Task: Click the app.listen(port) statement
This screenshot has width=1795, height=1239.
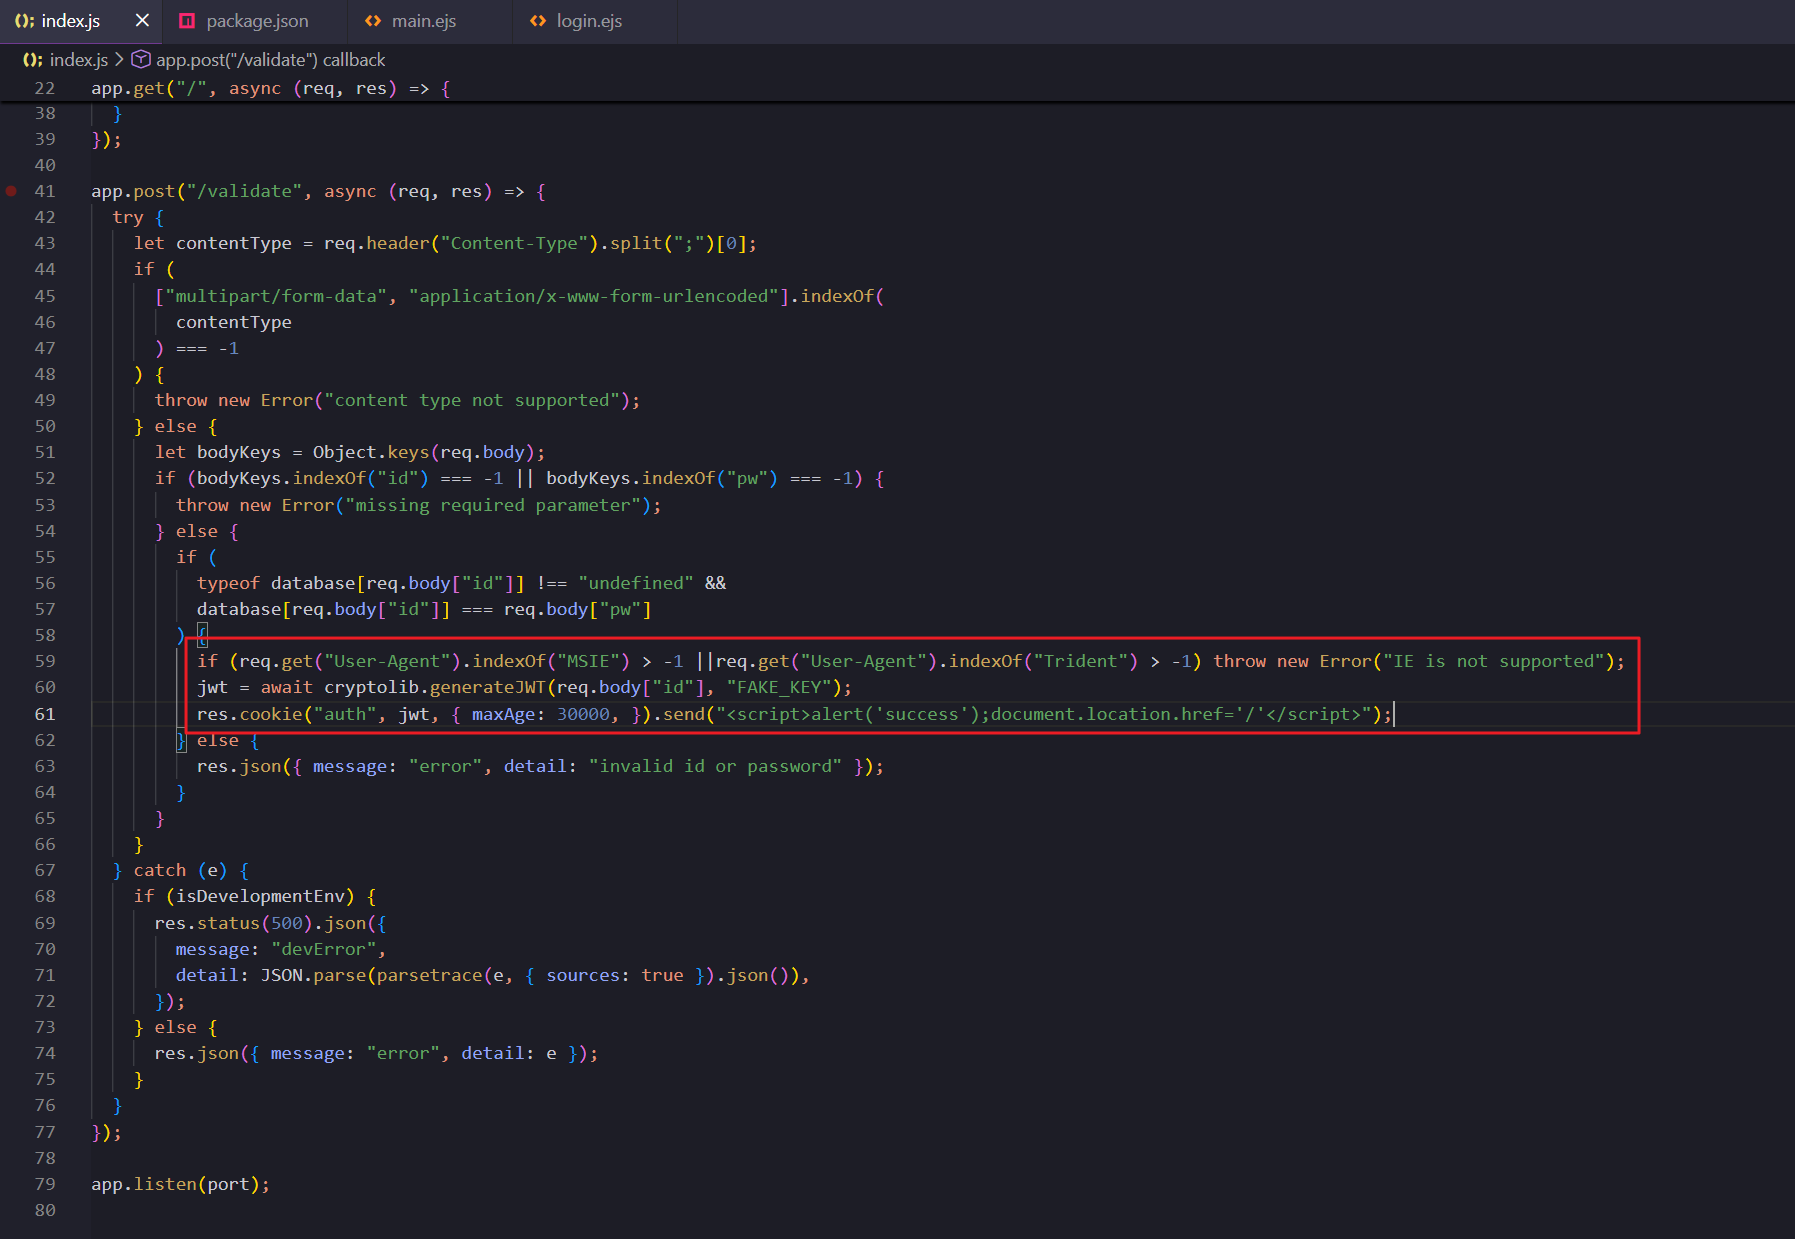Action: point(180,1184)
